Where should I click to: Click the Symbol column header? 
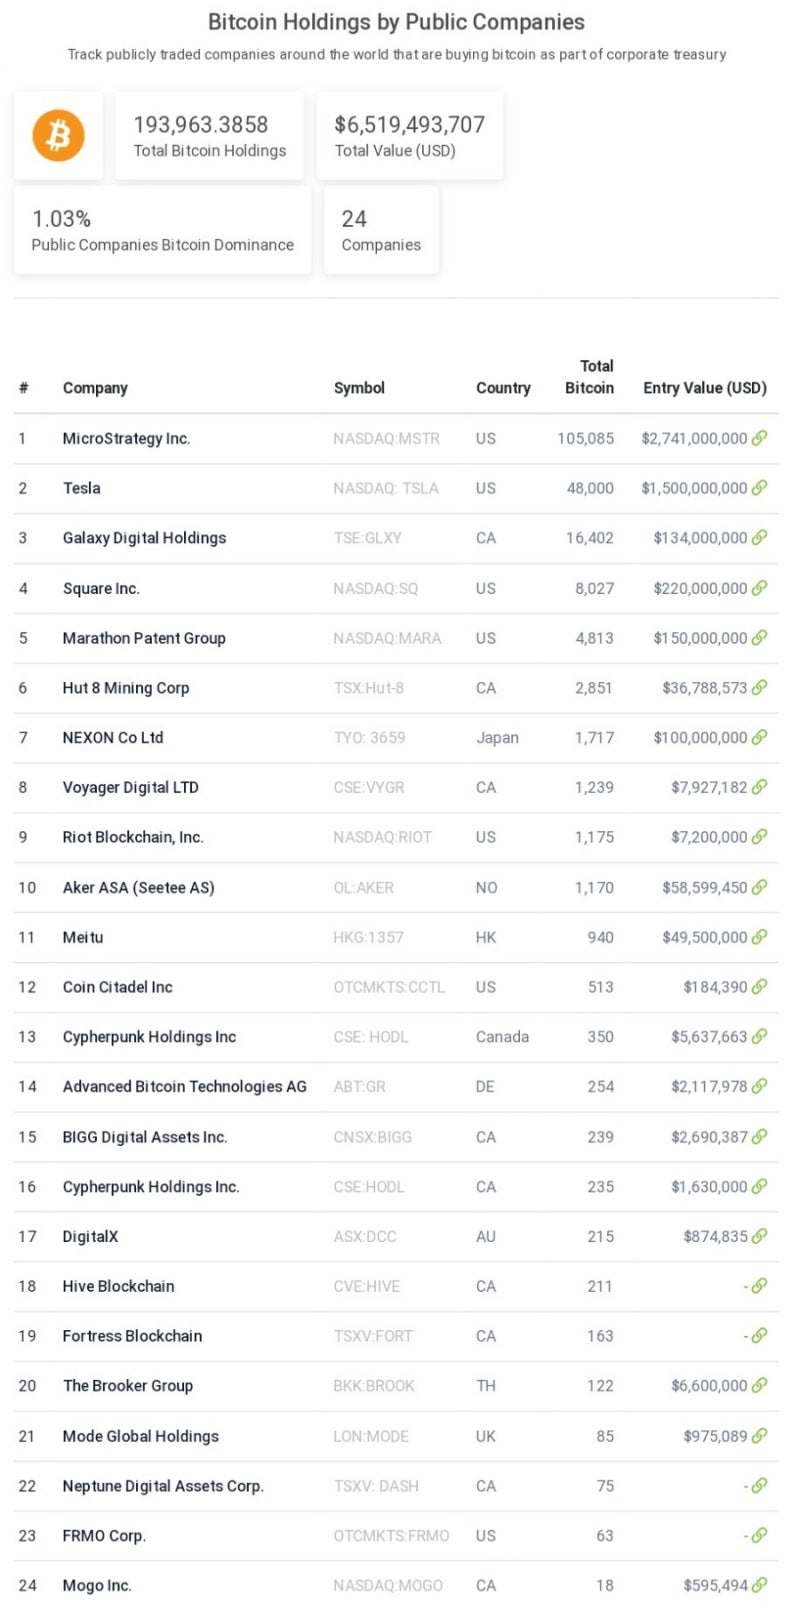(359, 388)
